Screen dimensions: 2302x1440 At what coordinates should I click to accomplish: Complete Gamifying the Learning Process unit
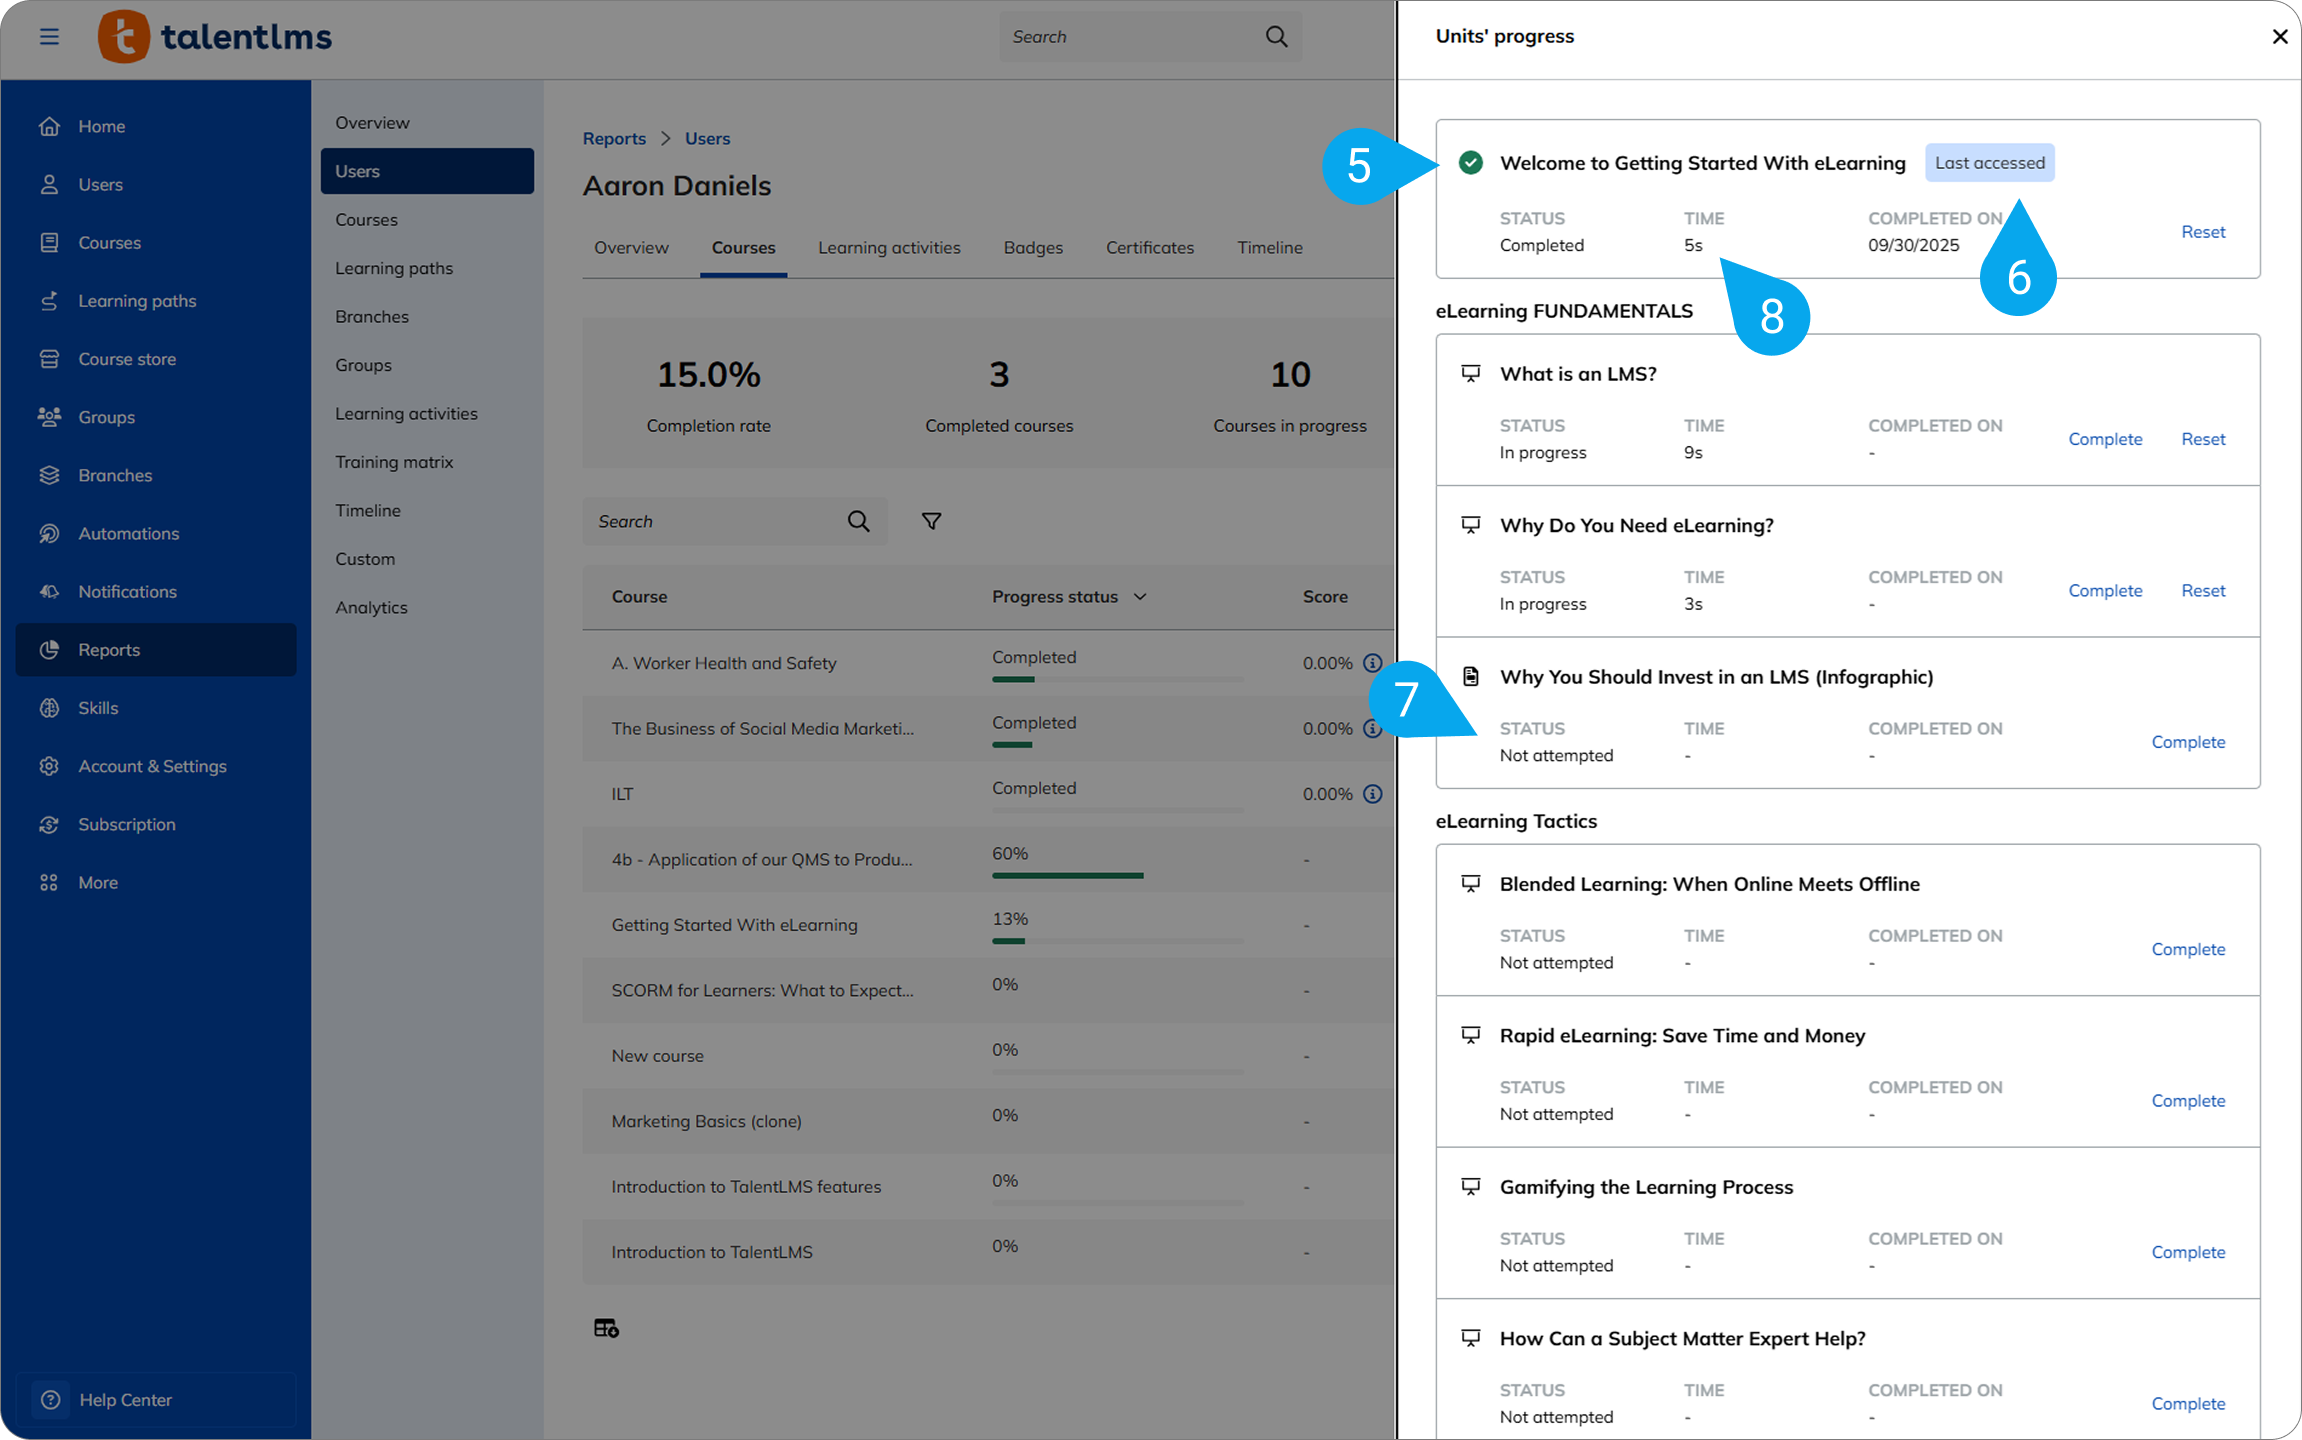[2188, 1252]
